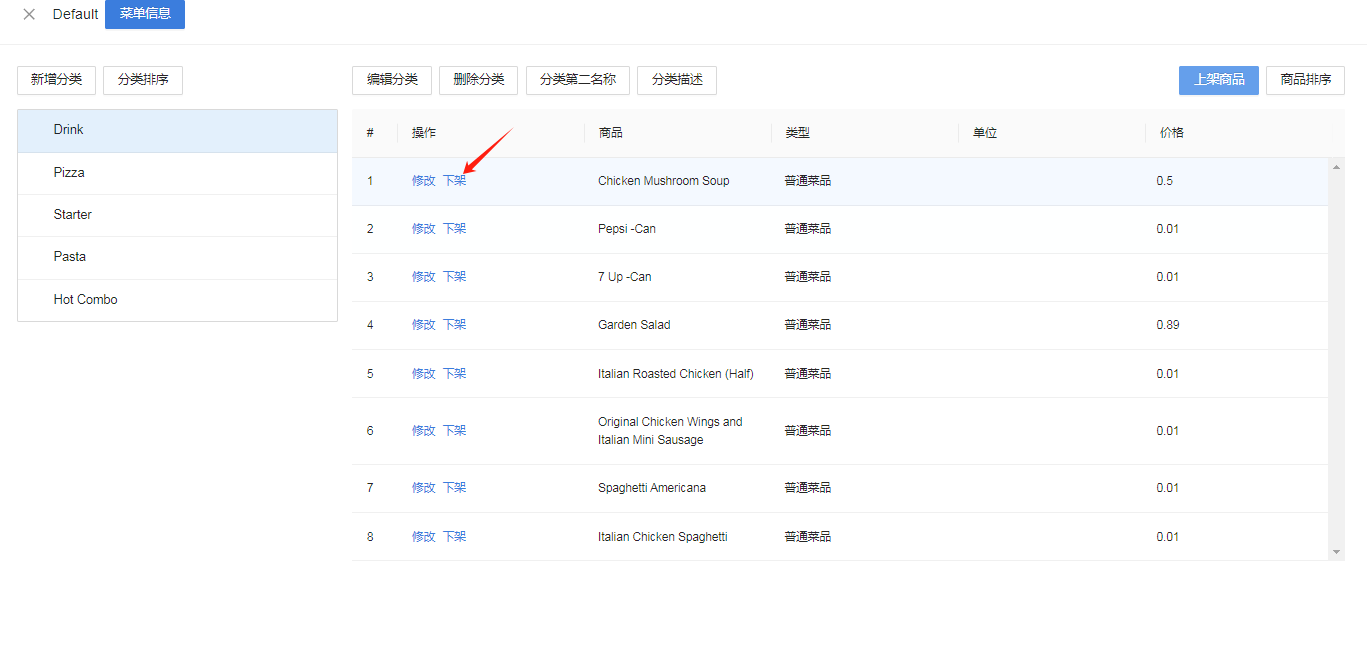This screenshot has width=1367, height=645.
Task: Click 下架 for Original Chicken Wings row
Action: 455,431
